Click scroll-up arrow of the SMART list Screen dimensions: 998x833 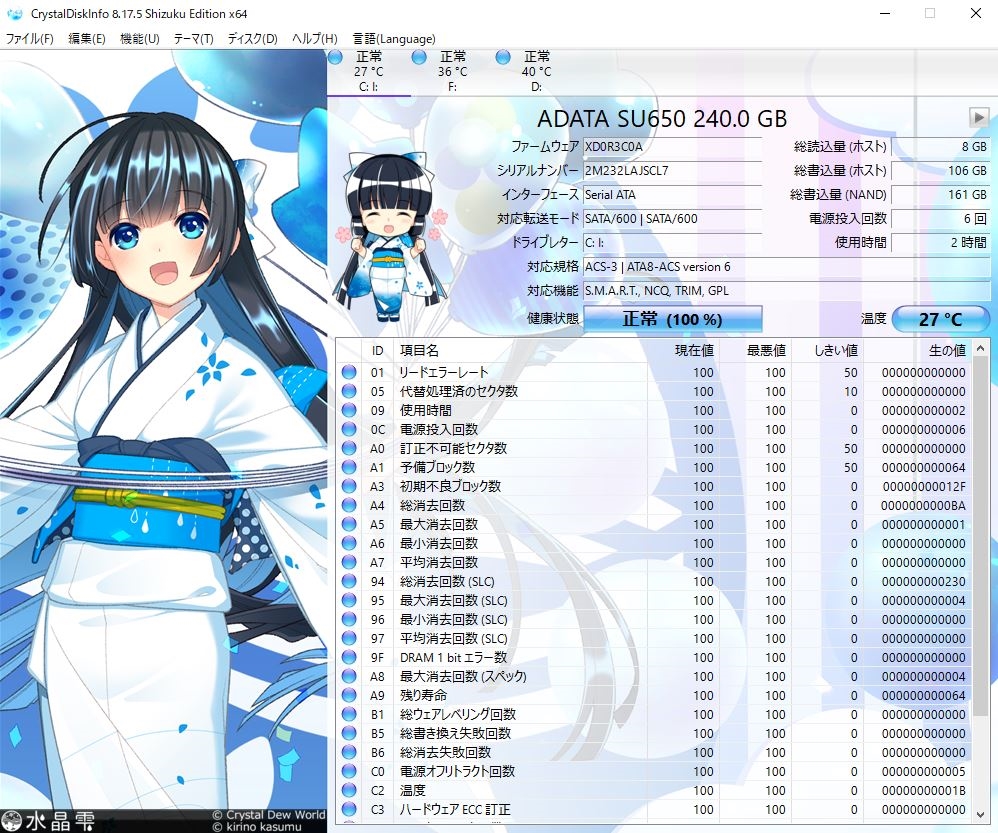pos(980,349)
